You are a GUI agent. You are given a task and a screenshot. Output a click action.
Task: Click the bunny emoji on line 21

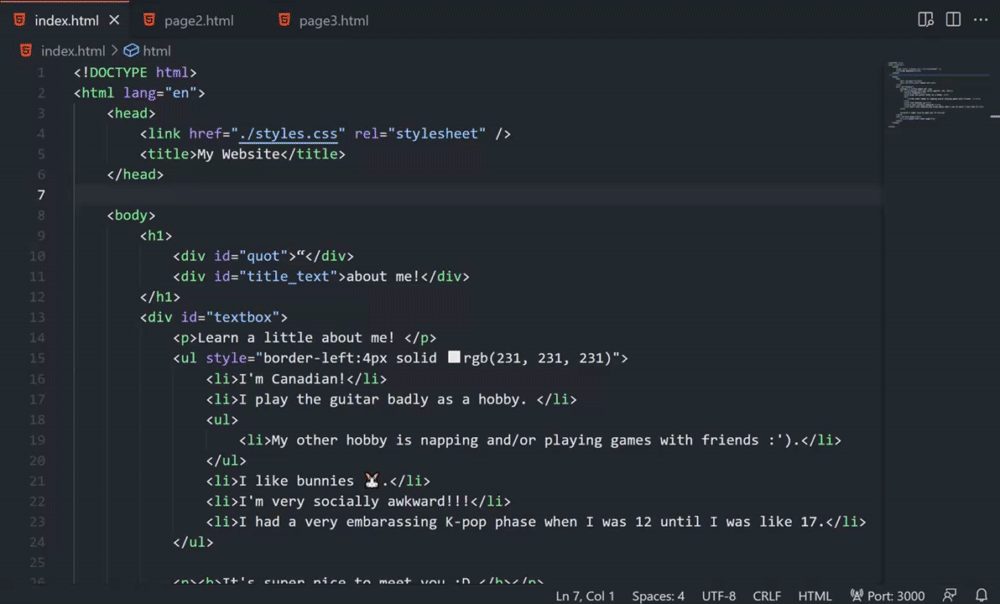(371, 480)
